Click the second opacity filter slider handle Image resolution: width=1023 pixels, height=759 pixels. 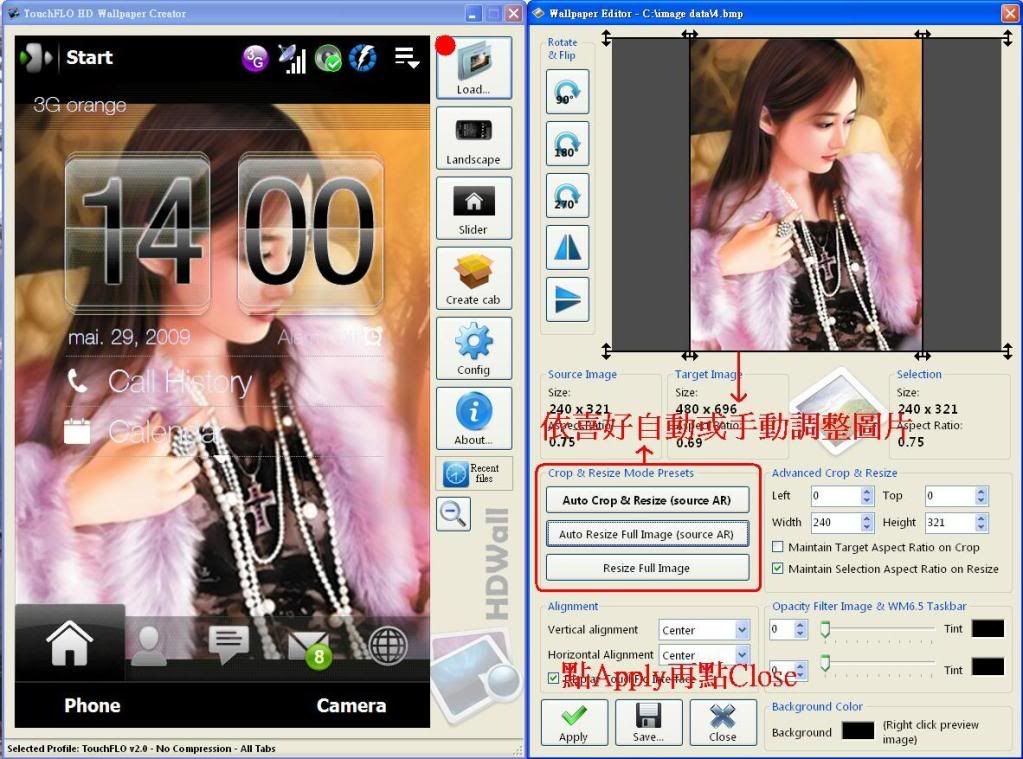[x=825, y=664]
